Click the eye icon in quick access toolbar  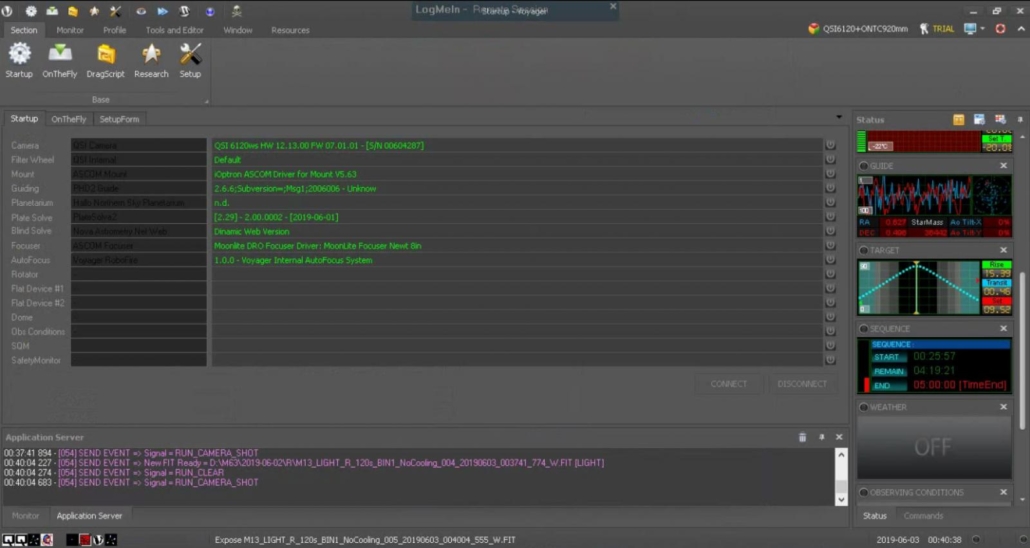141,11
